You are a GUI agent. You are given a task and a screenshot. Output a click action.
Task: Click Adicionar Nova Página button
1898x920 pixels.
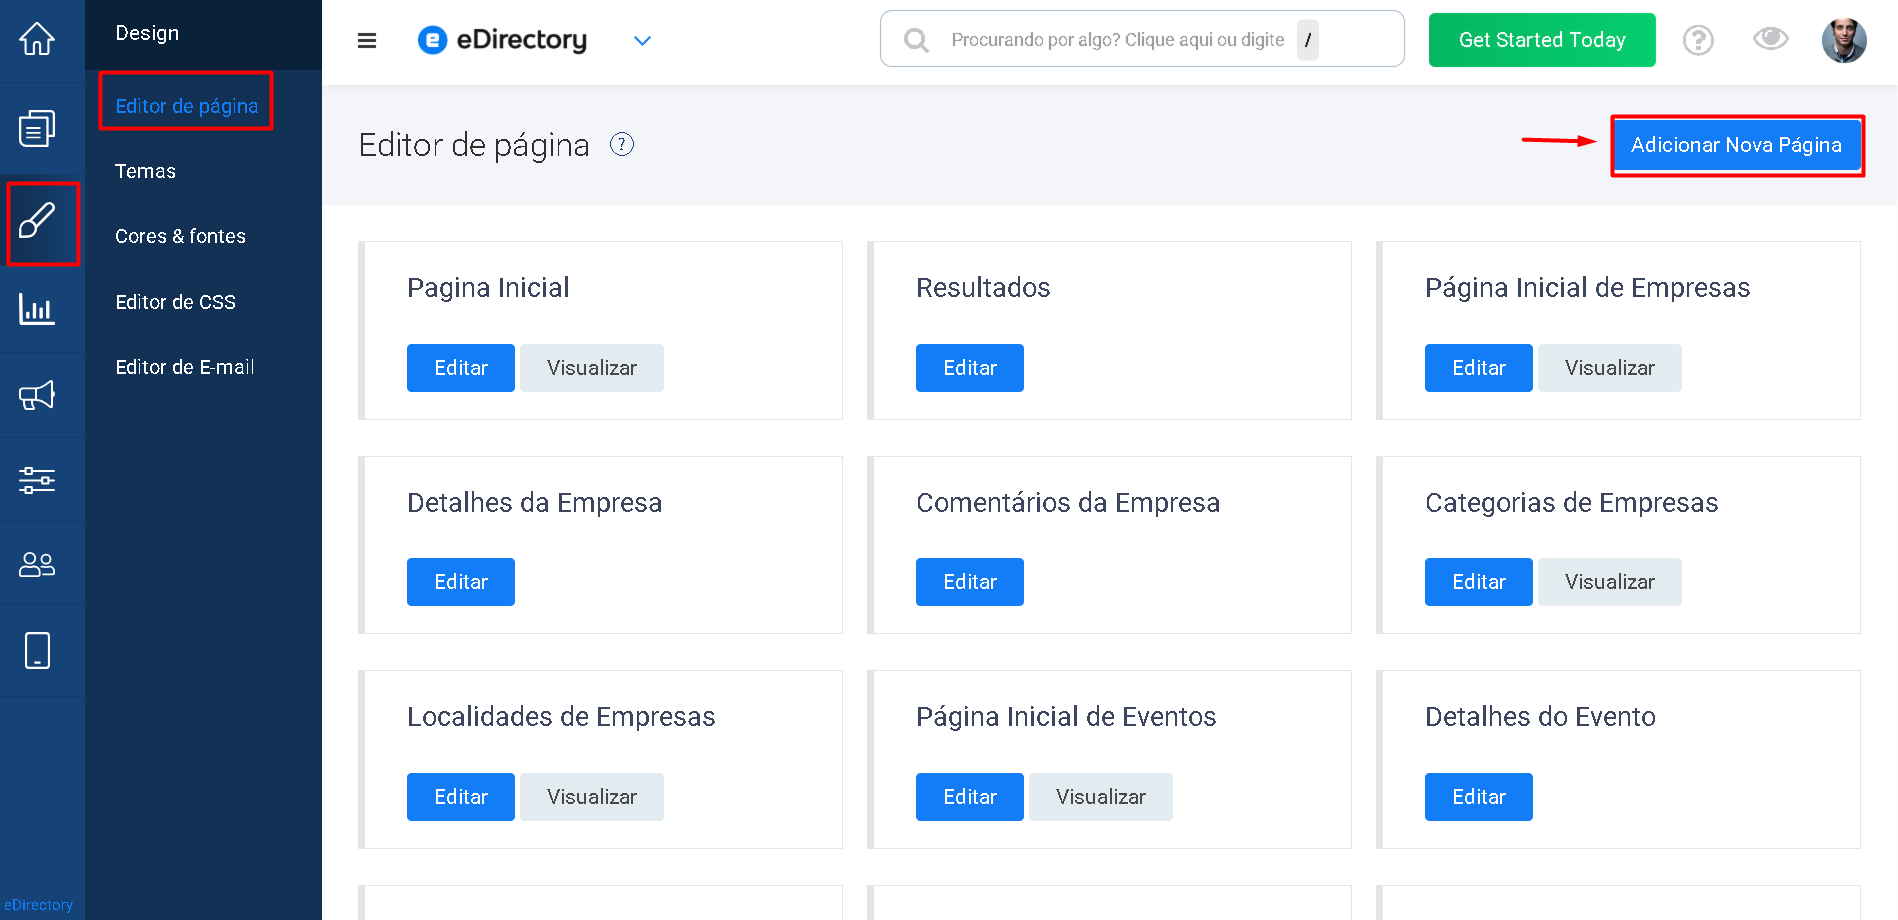1736,145
